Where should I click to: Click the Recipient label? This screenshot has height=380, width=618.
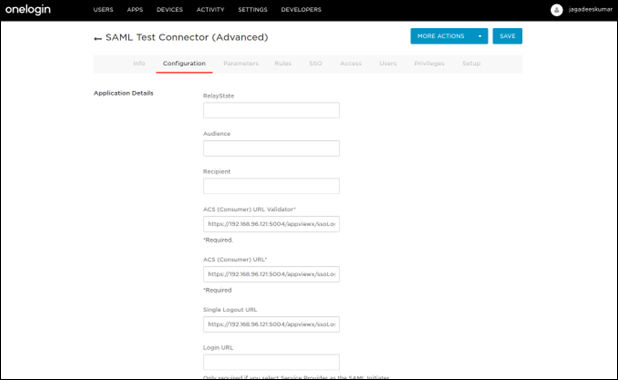point(217,171)
